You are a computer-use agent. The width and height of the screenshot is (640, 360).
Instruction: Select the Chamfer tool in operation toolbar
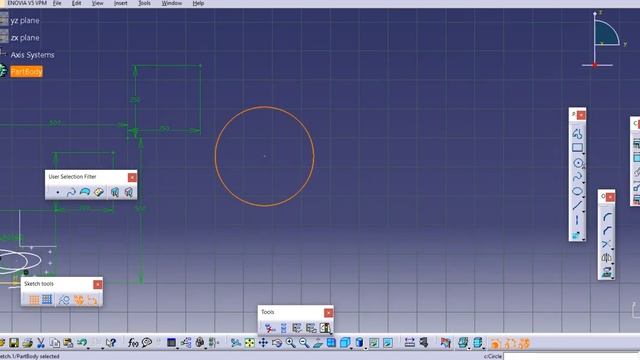click(x=607, y=231)
